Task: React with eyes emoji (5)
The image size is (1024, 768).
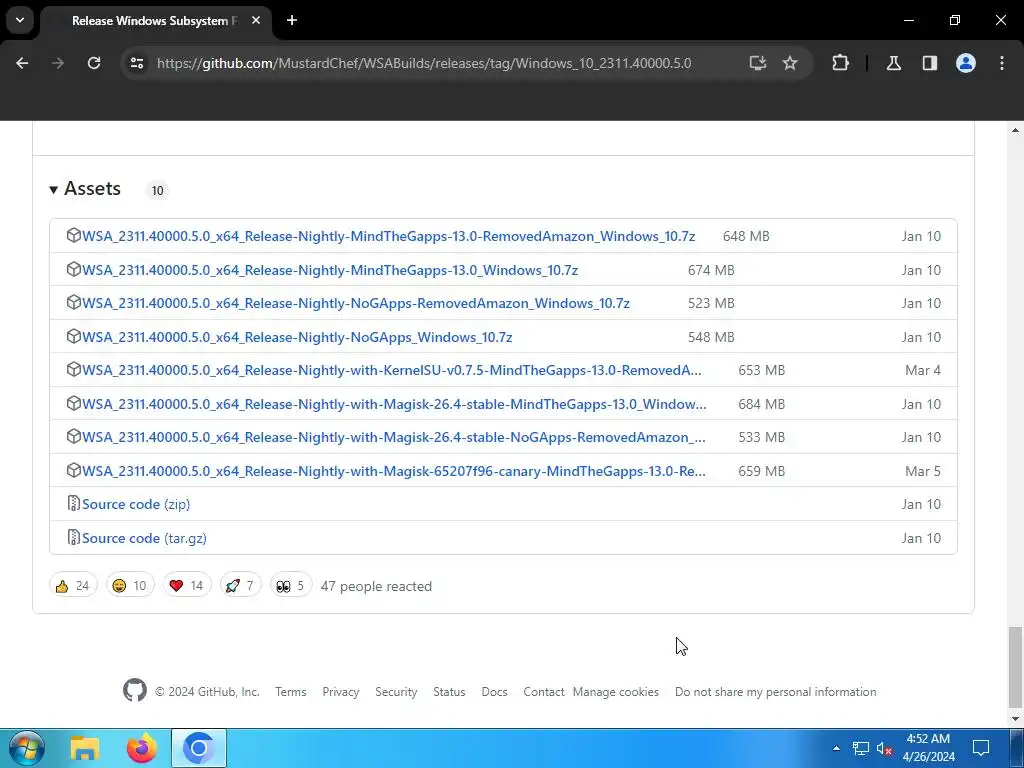Action: click(x=291, y=586)
